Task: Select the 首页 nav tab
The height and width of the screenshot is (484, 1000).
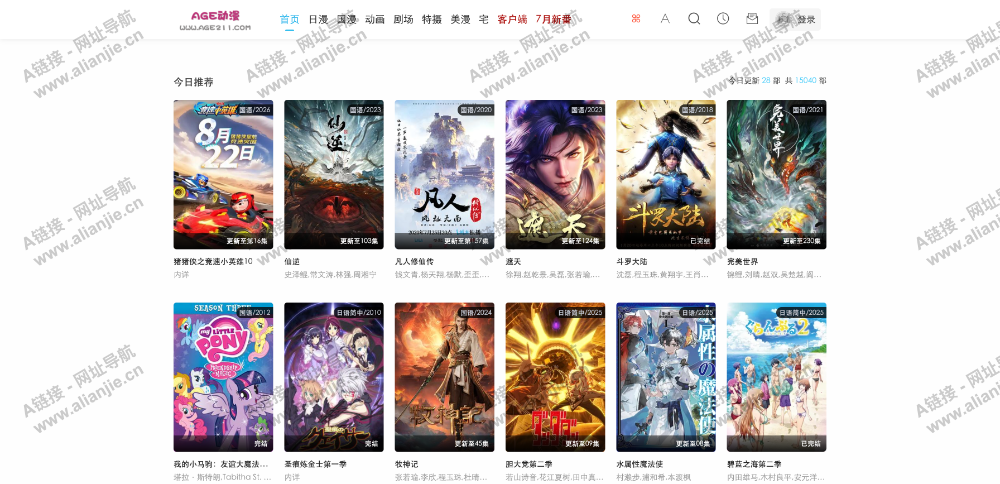Action: [290, 19]
